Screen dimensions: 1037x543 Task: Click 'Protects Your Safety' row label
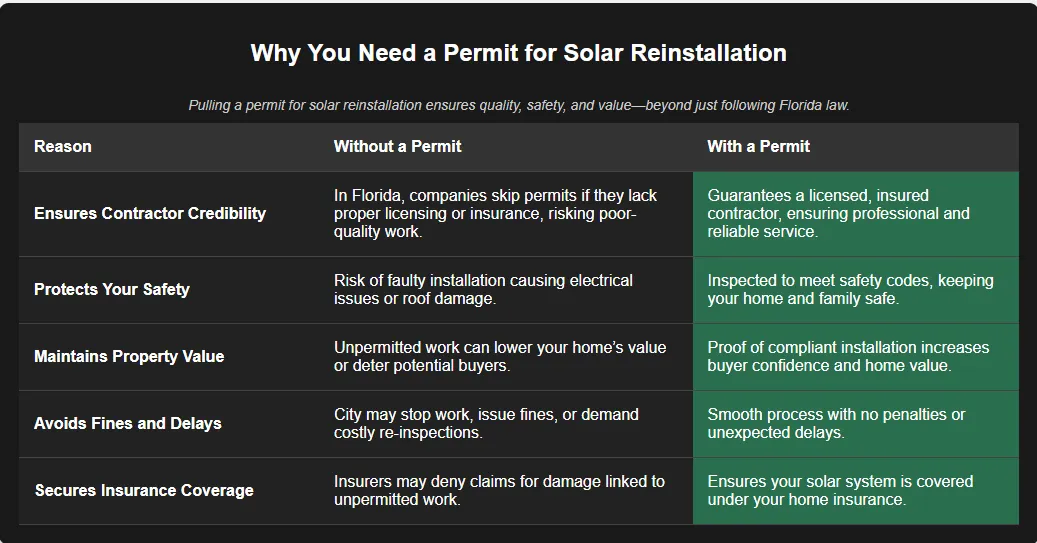pyautogui.click(x=112, y=289)
